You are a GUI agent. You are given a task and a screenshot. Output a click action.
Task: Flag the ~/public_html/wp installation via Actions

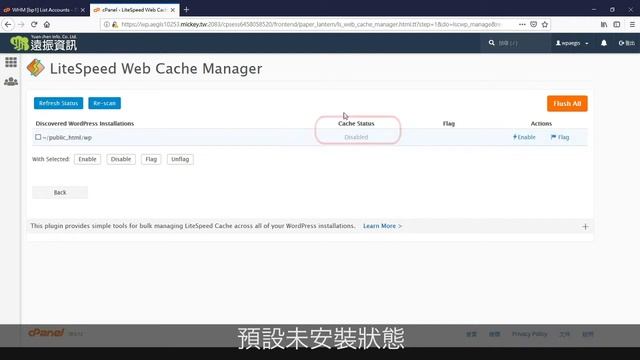(560, 137)
